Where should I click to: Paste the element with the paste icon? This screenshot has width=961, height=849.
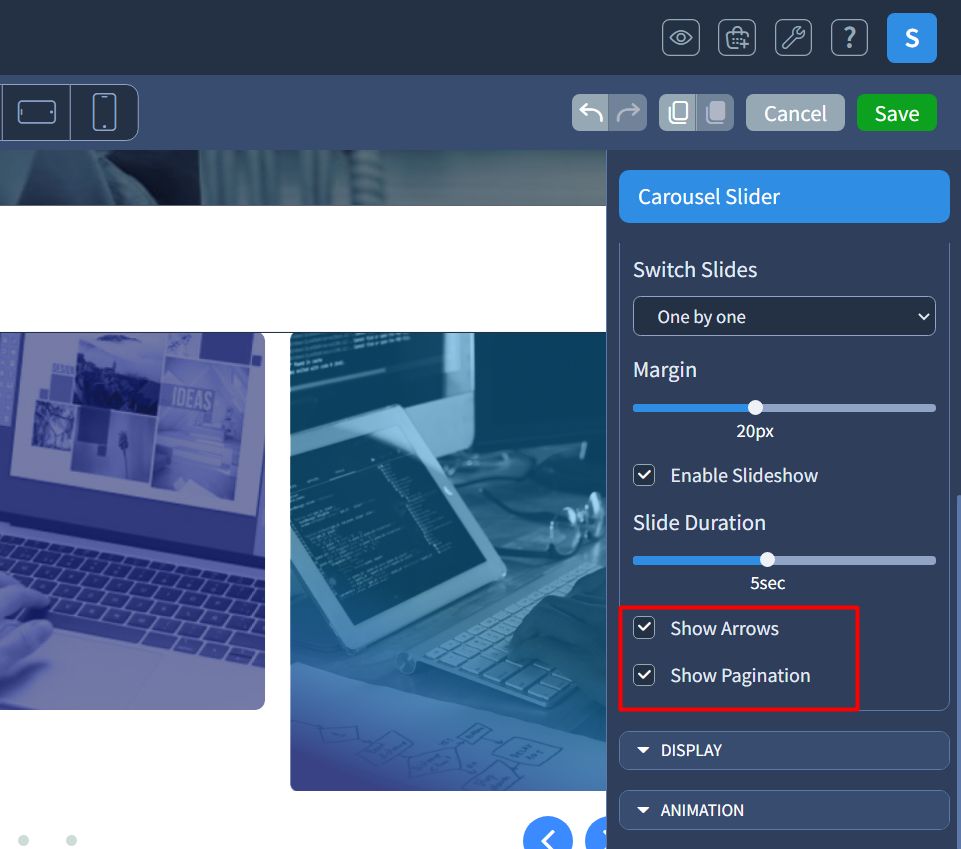click(x=715, y=113)
